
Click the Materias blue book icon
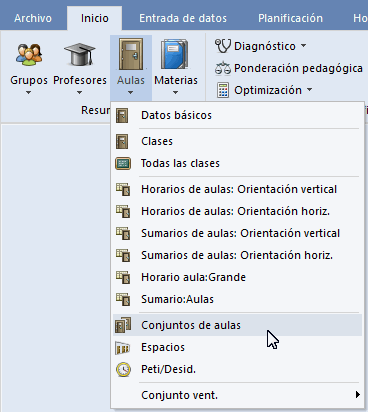point(175,54)
